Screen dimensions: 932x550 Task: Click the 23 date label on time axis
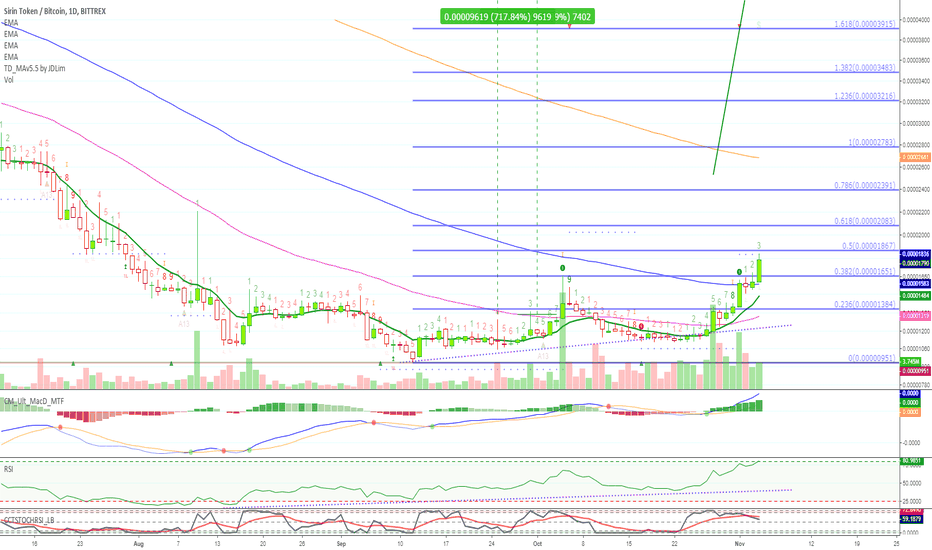pos(80,543)
